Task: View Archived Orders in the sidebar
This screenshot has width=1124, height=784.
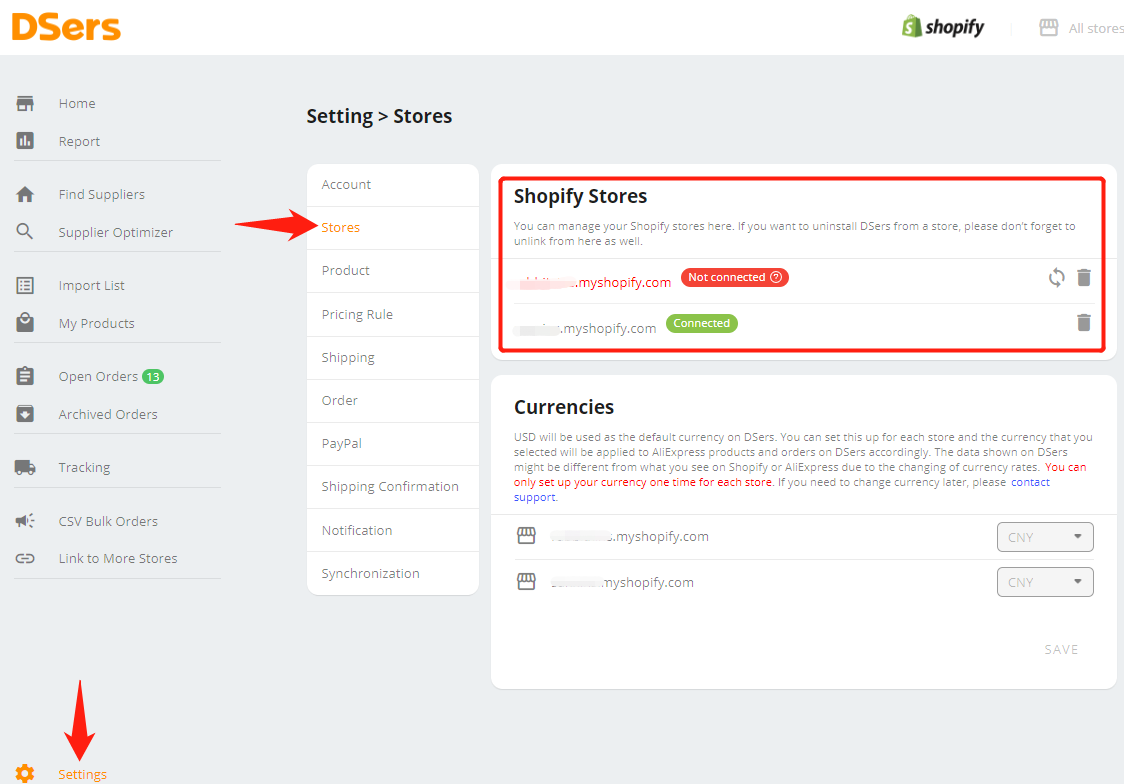Action: (108, 414)
